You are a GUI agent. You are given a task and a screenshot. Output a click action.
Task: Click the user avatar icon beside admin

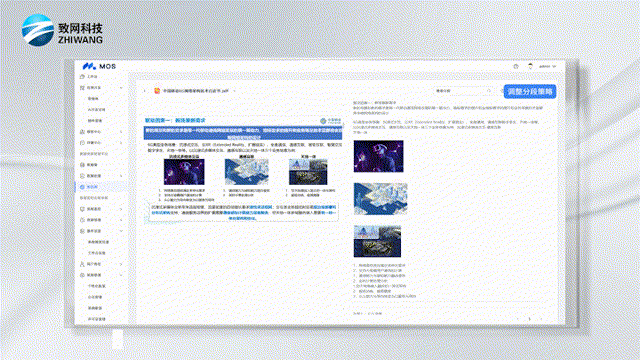coord(530,66)
